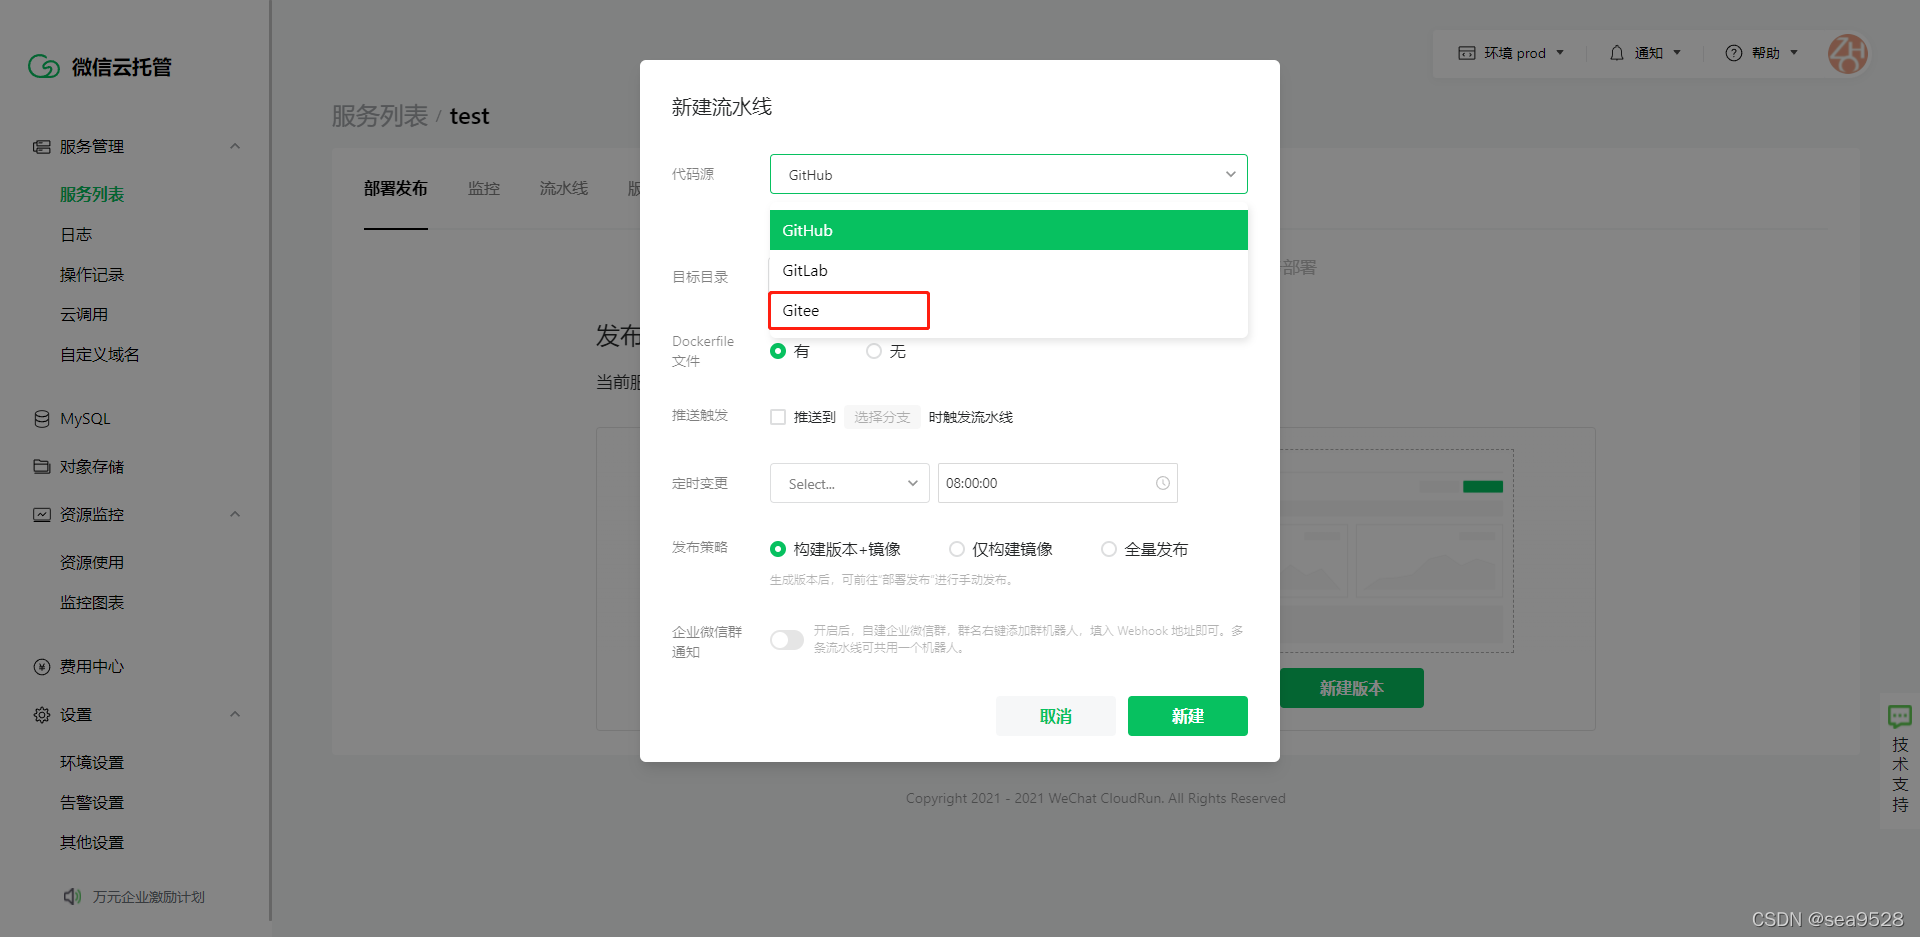
Task: Switch to the 监控 tab
Action: (484, 188)
